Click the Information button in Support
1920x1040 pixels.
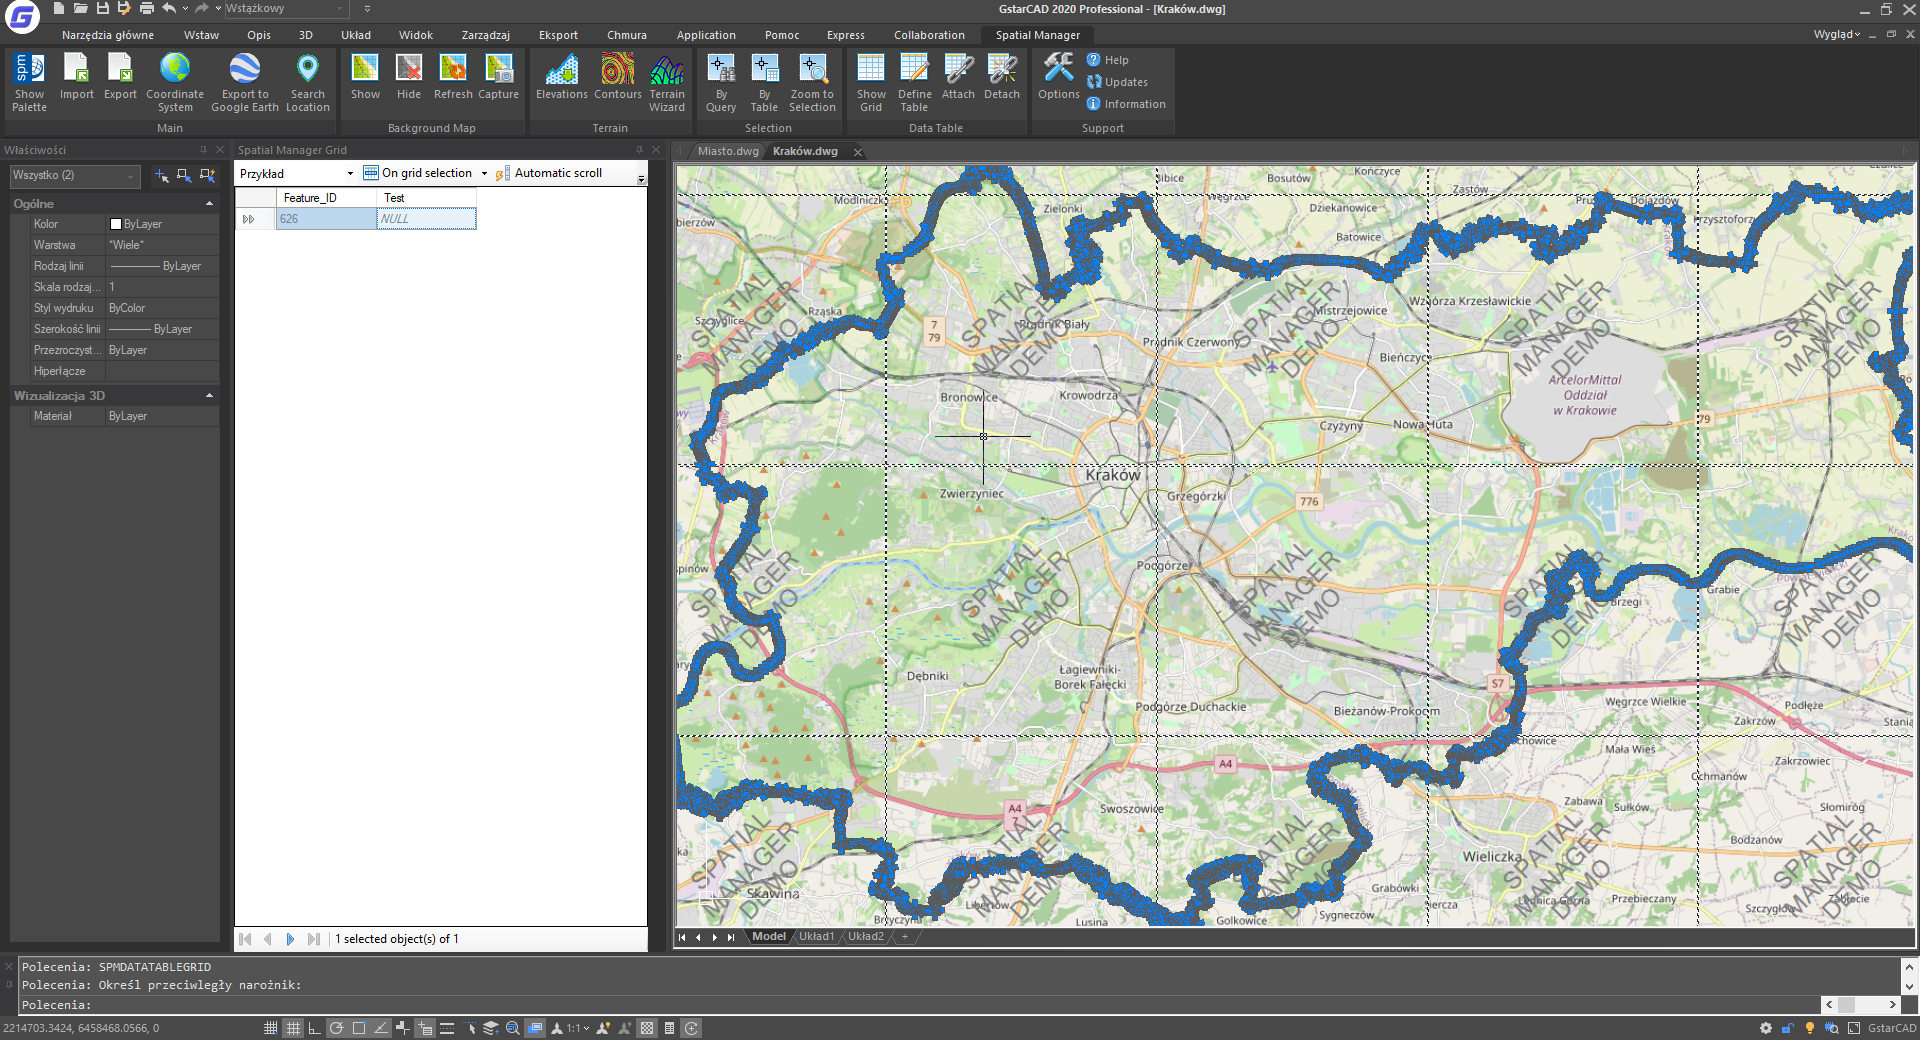(1126, 104)
